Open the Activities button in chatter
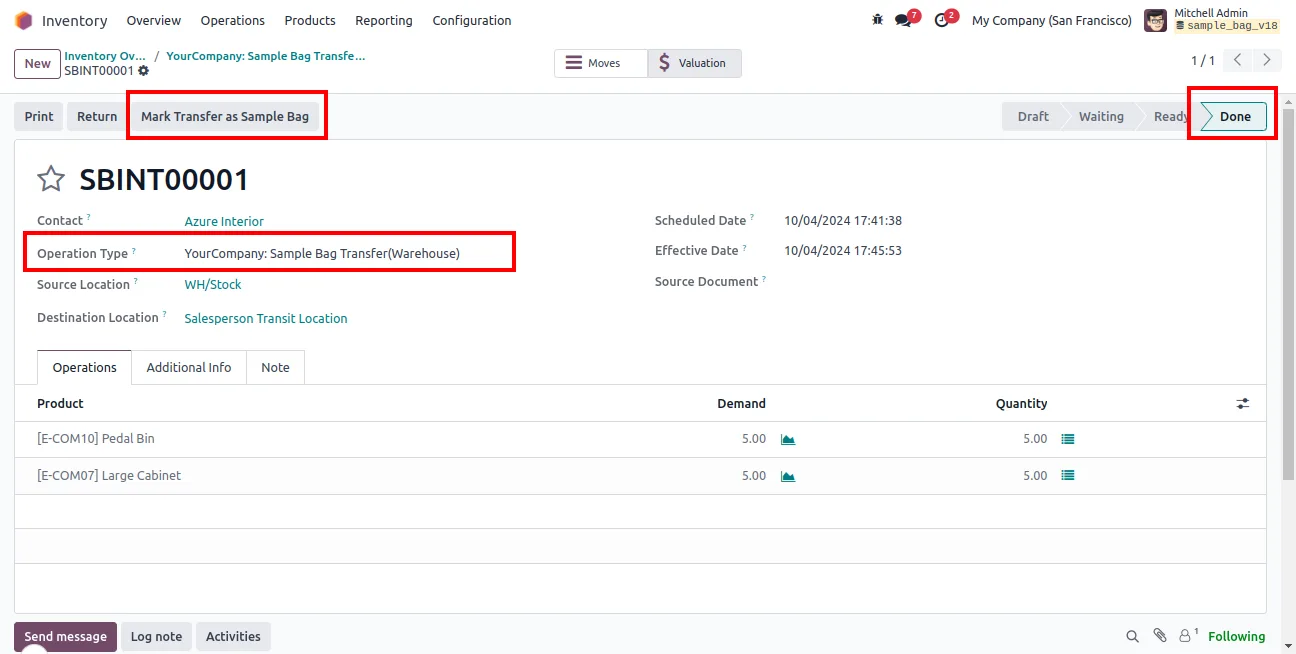1296x654 pixels. coord(233,637)
